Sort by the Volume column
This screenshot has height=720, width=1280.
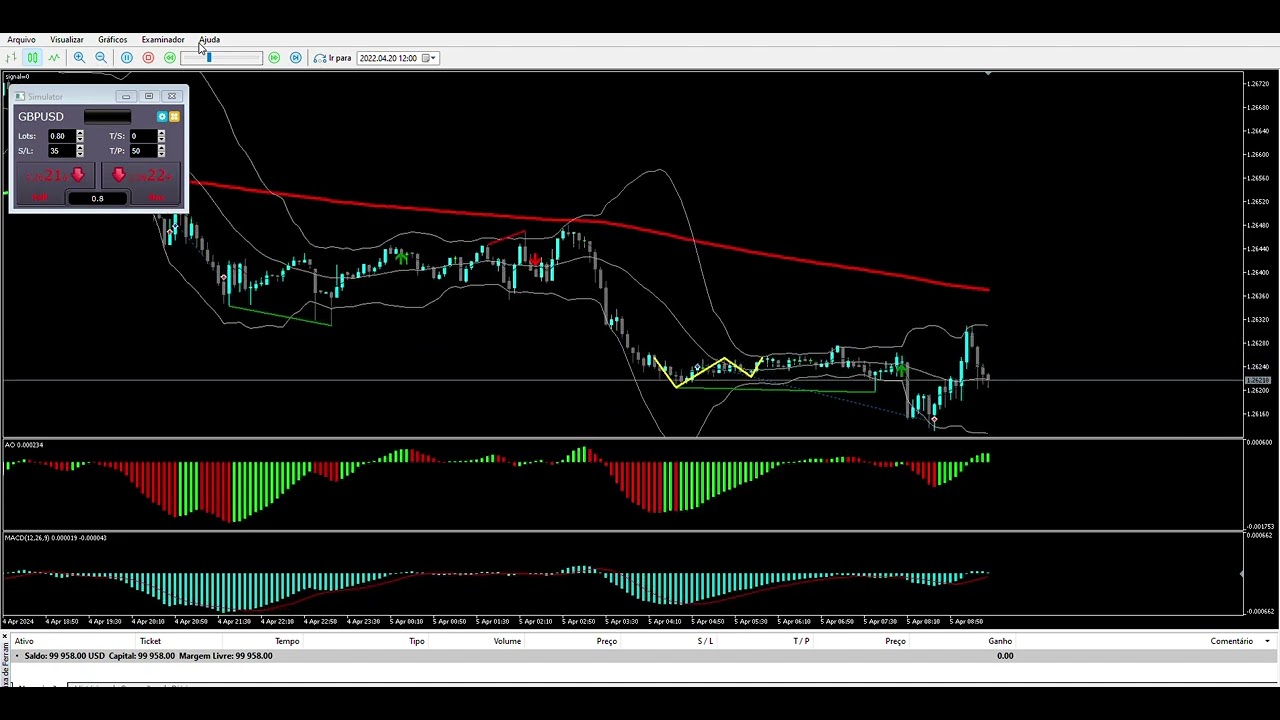click(x=507, y=641)
